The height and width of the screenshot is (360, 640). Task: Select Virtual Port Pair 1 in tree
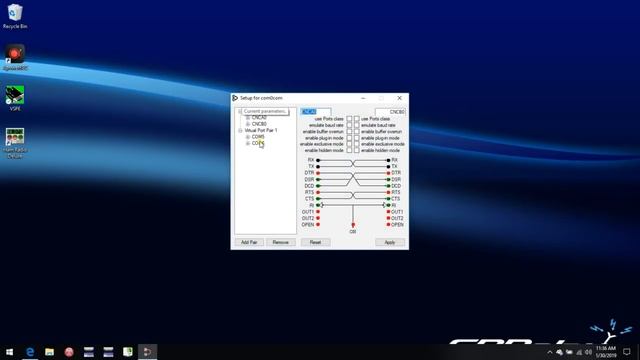pos(261,130)
